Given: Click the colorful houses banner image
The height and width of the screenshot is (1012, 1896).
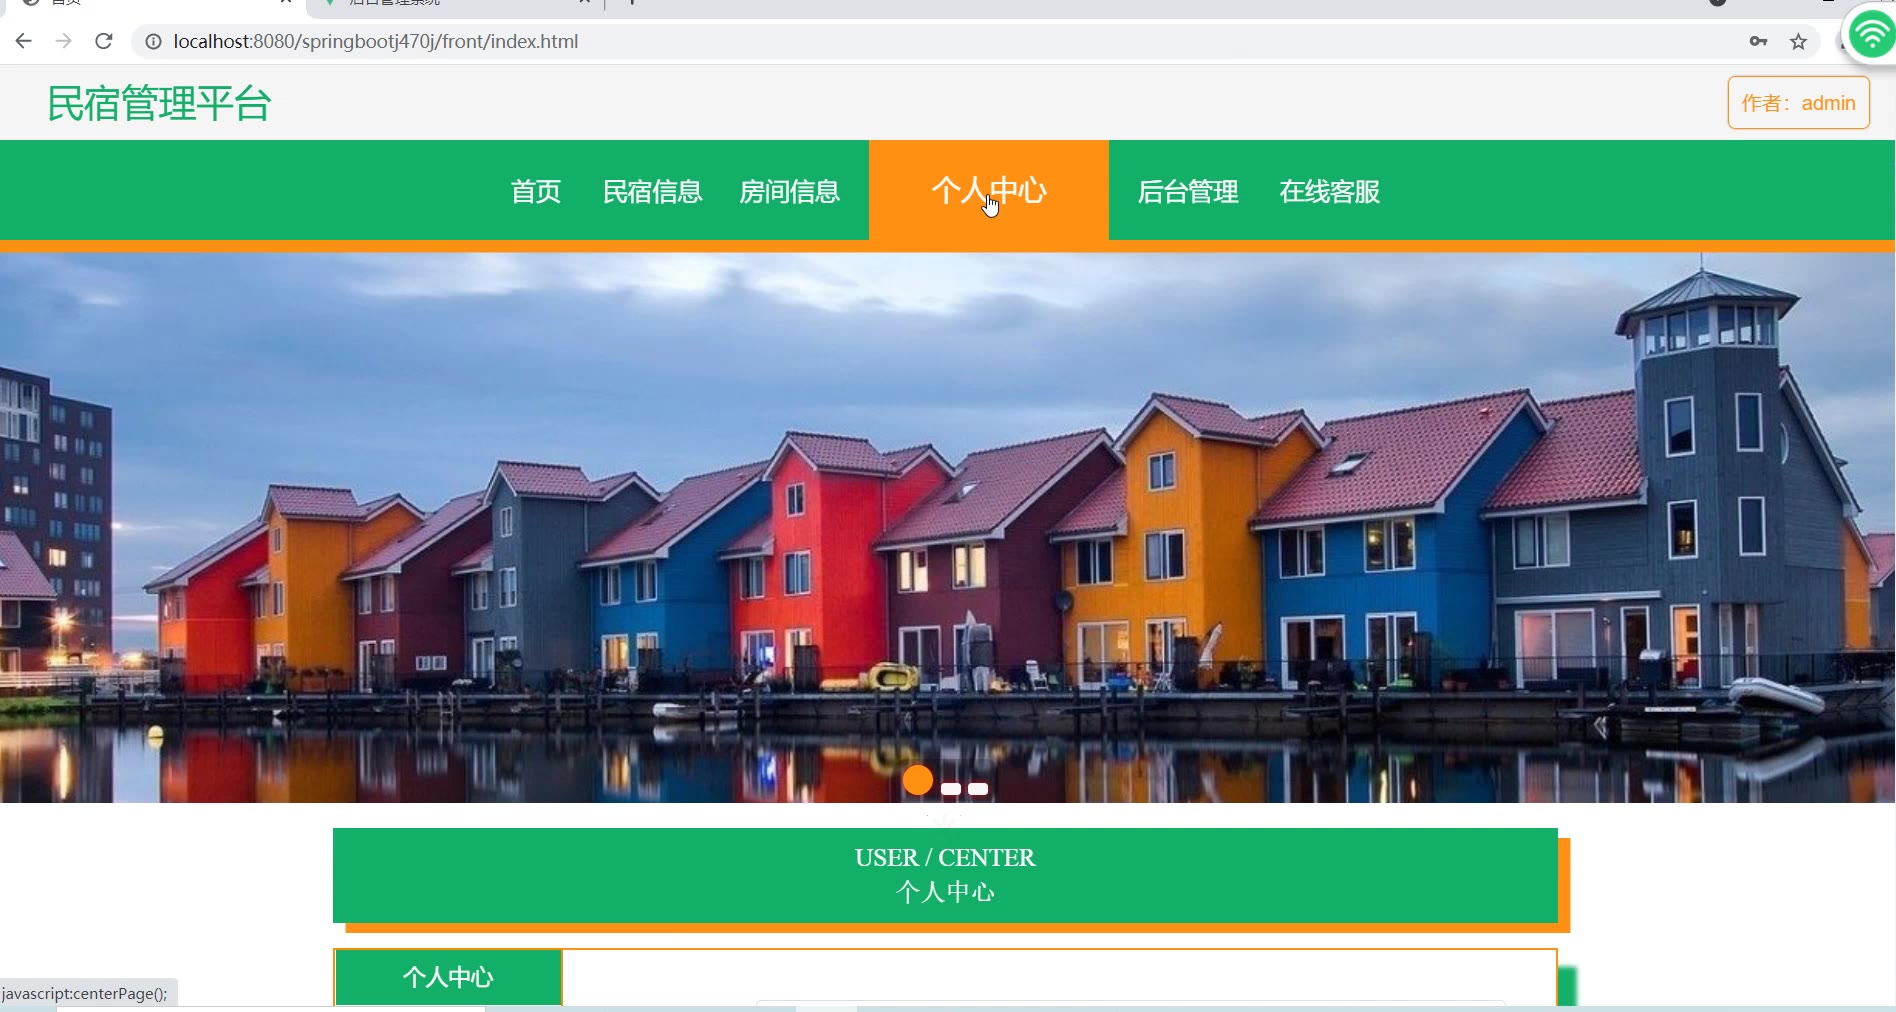Looking at the screenshot, I should click(948, 527).
